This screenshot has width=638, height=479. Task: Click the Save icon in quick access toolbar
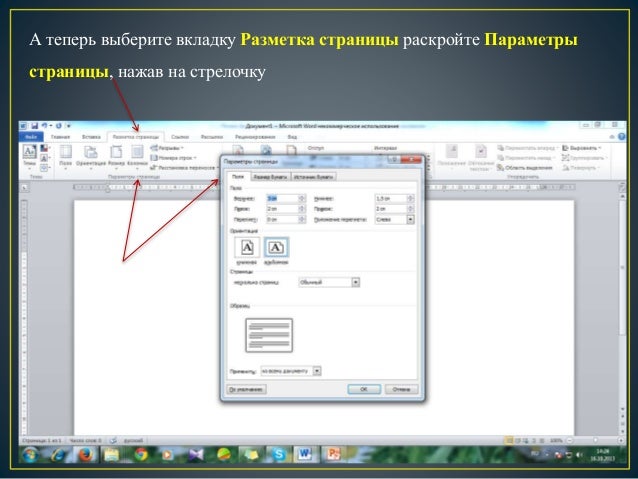[35, 126]
